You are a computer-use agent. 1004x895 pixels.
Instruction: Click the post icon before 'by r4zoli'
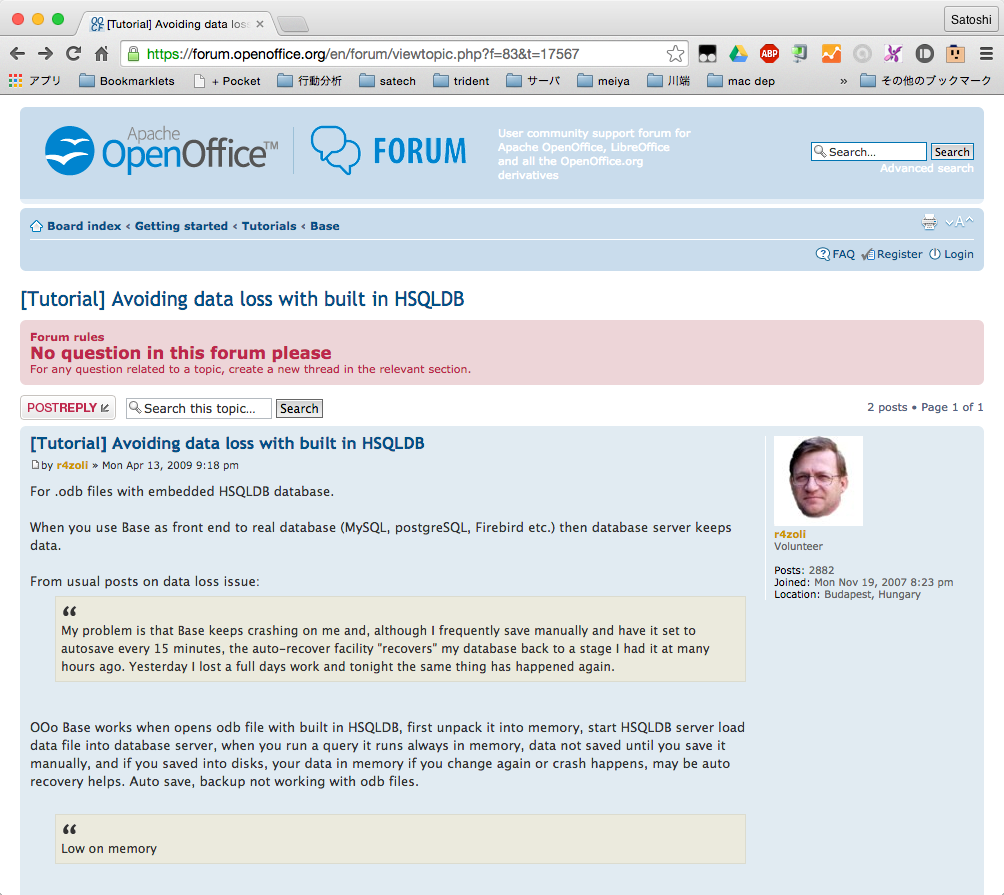35,465
